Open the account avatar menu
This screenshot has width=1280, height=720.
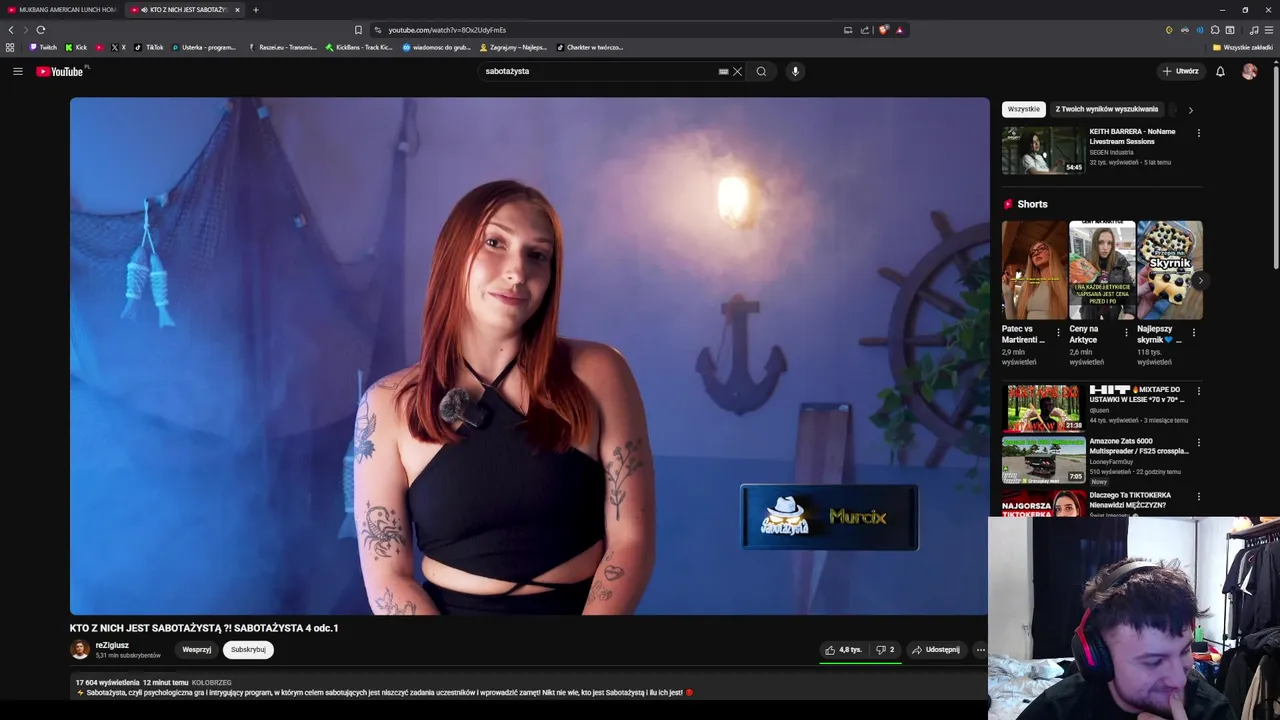point(1249,71)
